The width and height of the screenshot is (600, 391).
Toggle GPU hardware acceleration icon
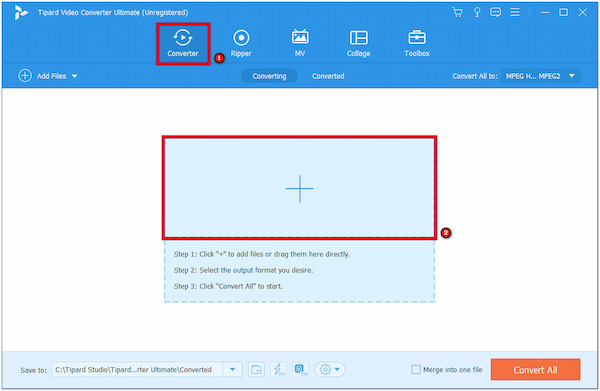click(x=300, y=370)
